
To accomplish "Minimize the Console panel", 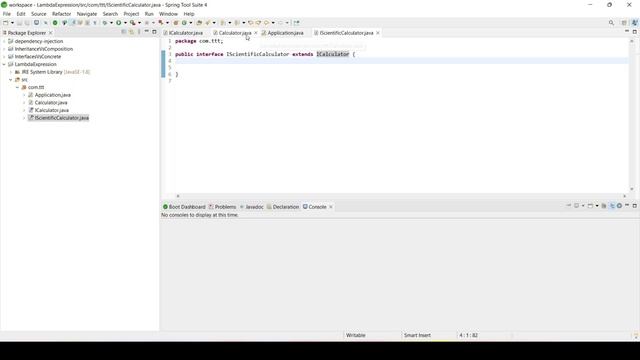I will pyautogui.click(x=627, y=205).
